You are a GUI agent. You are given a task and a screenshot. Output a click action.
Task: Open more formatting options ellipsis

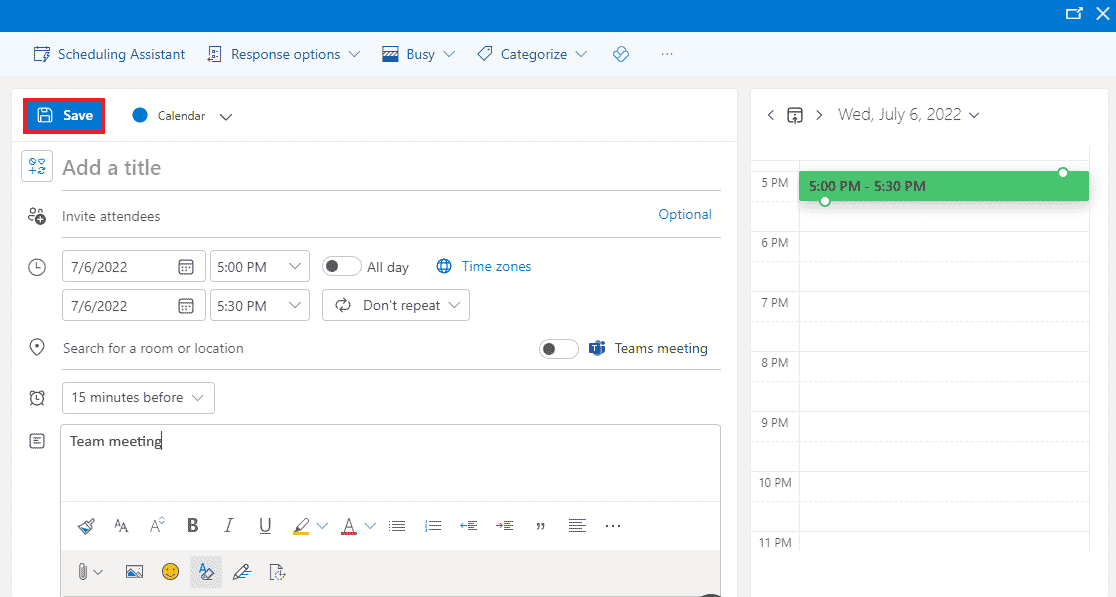click(613, 526)
